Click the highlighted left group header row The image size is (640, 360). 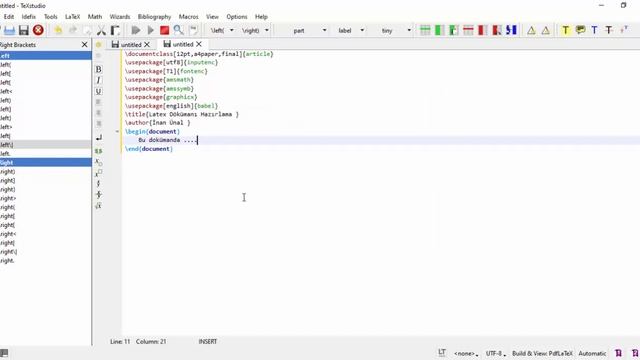46,56
